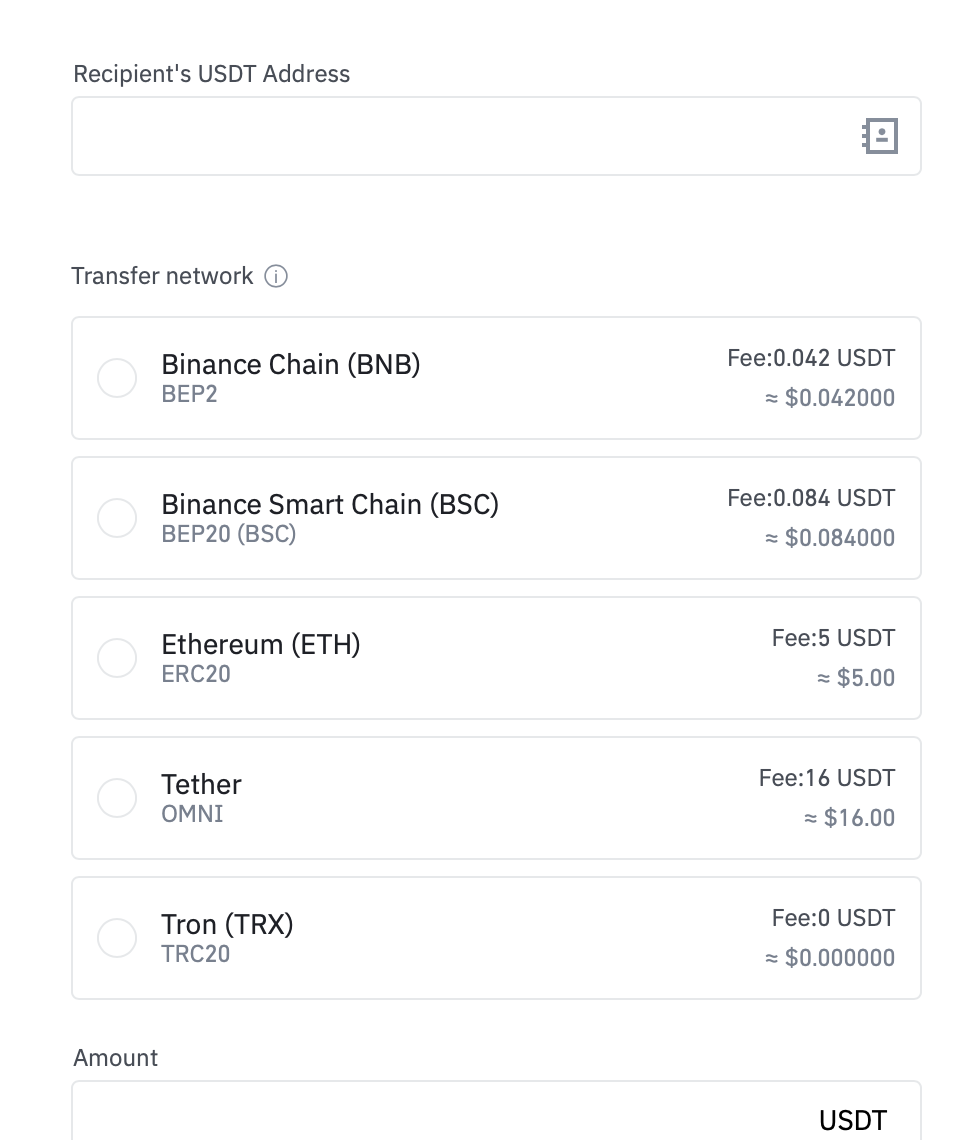Choose the TRC20 network label
This screenshot has width=966, height=1140.
(196, 954)
